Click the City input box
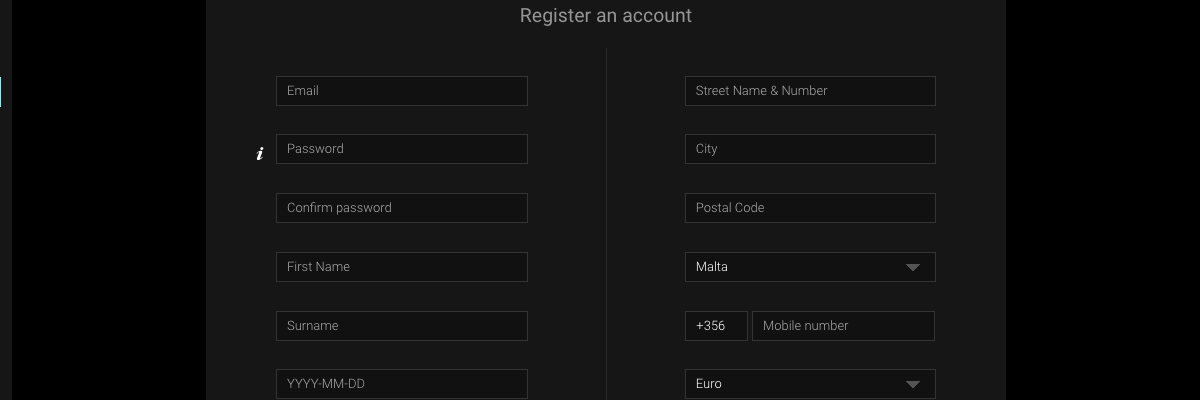 click(810, 149)
